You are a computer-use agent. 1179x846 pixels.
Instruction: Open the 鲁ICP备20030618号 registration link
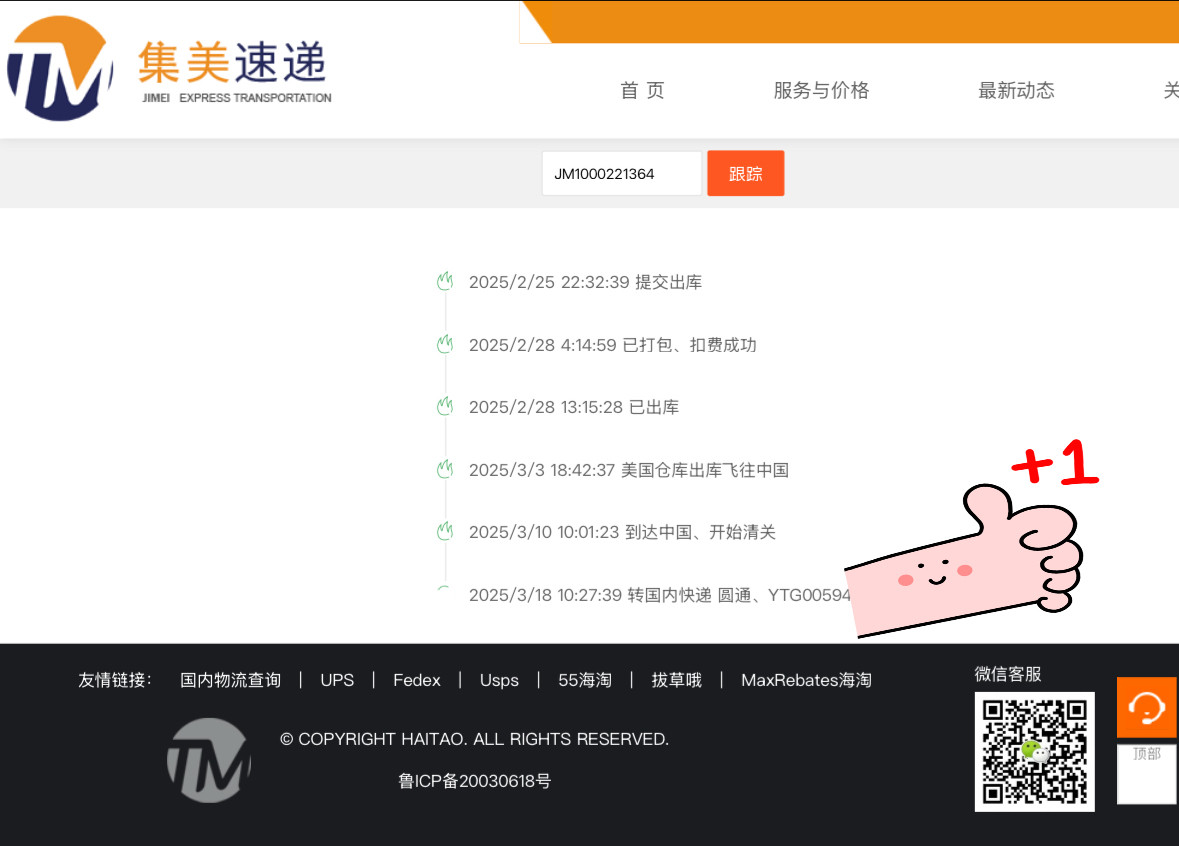474,781
